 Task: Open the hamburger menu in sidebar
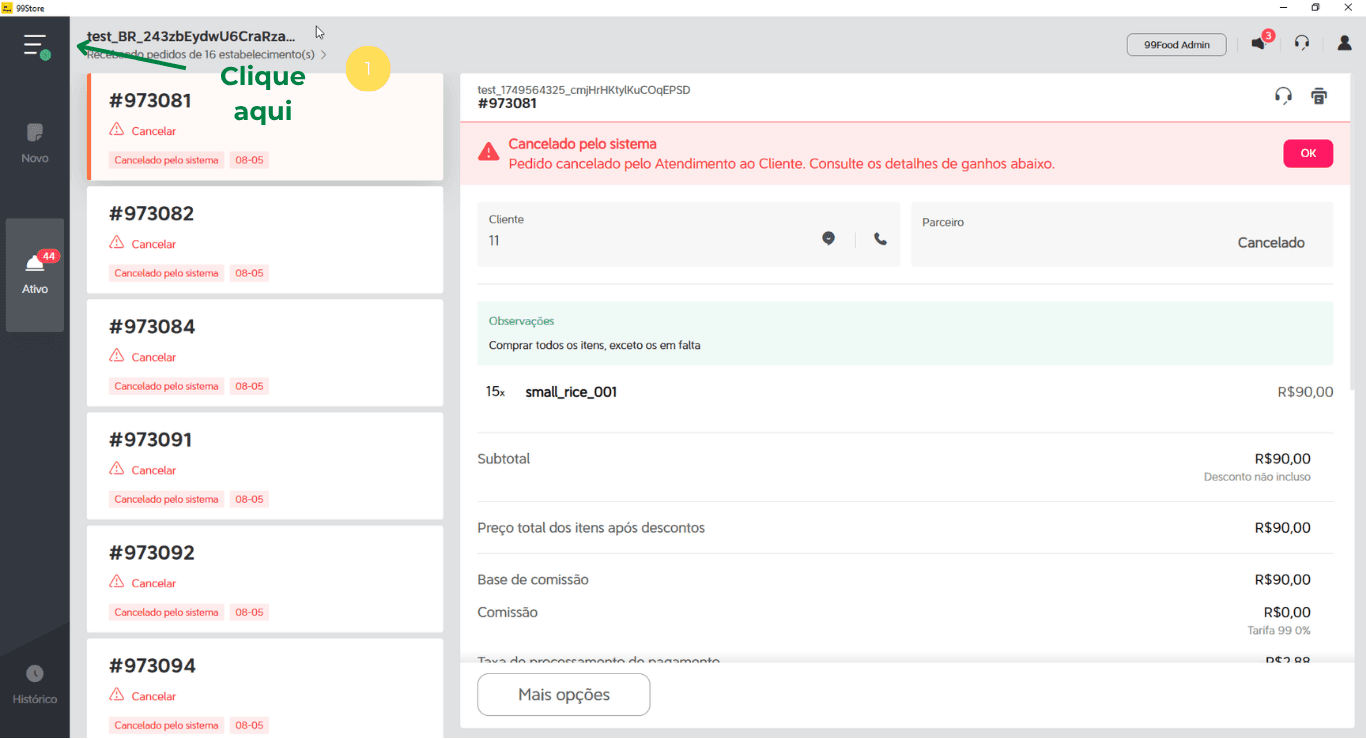point(36,45)
